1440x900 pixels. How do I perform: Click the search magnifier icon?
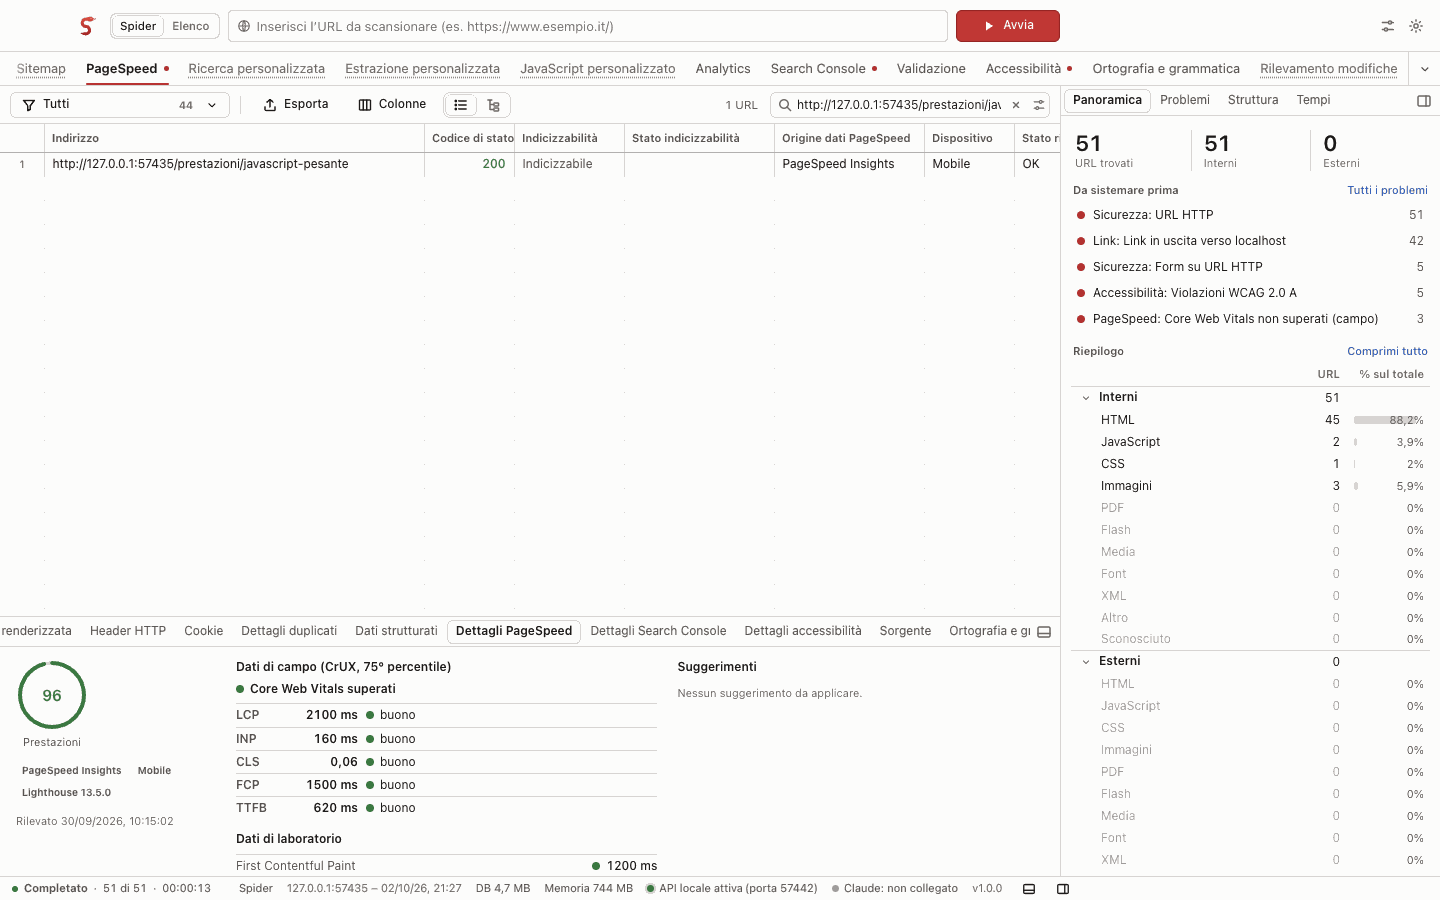tap(785, 105)
